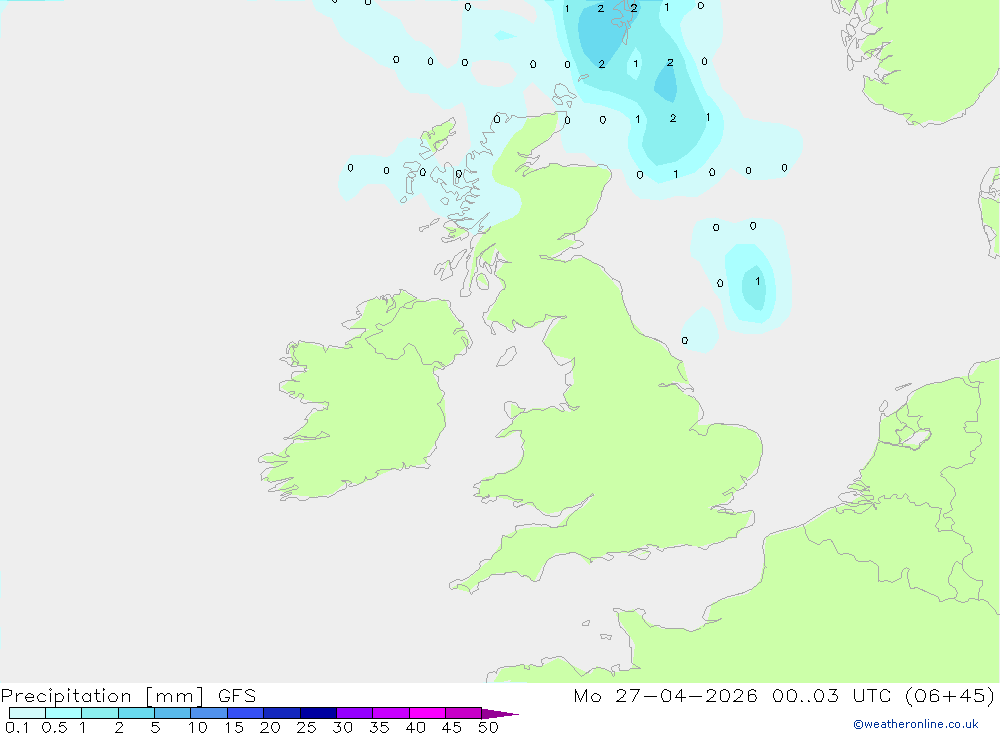Click the '(06+45)' forecast run text

coord(950,695)
